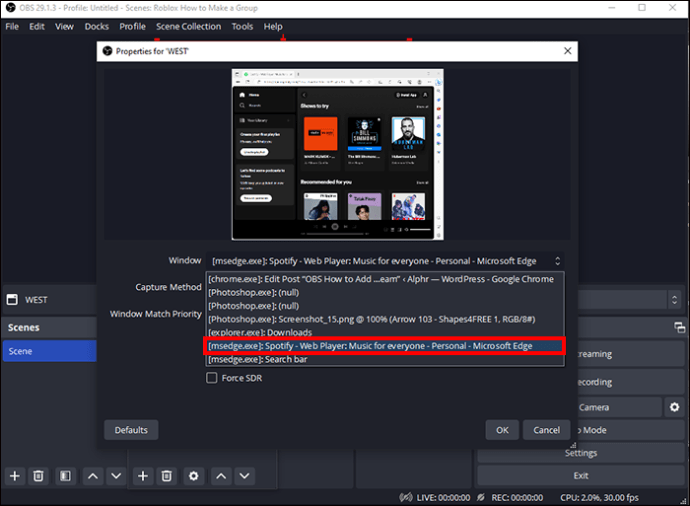Select the Scene item in Scenes list

pos(50,351)
